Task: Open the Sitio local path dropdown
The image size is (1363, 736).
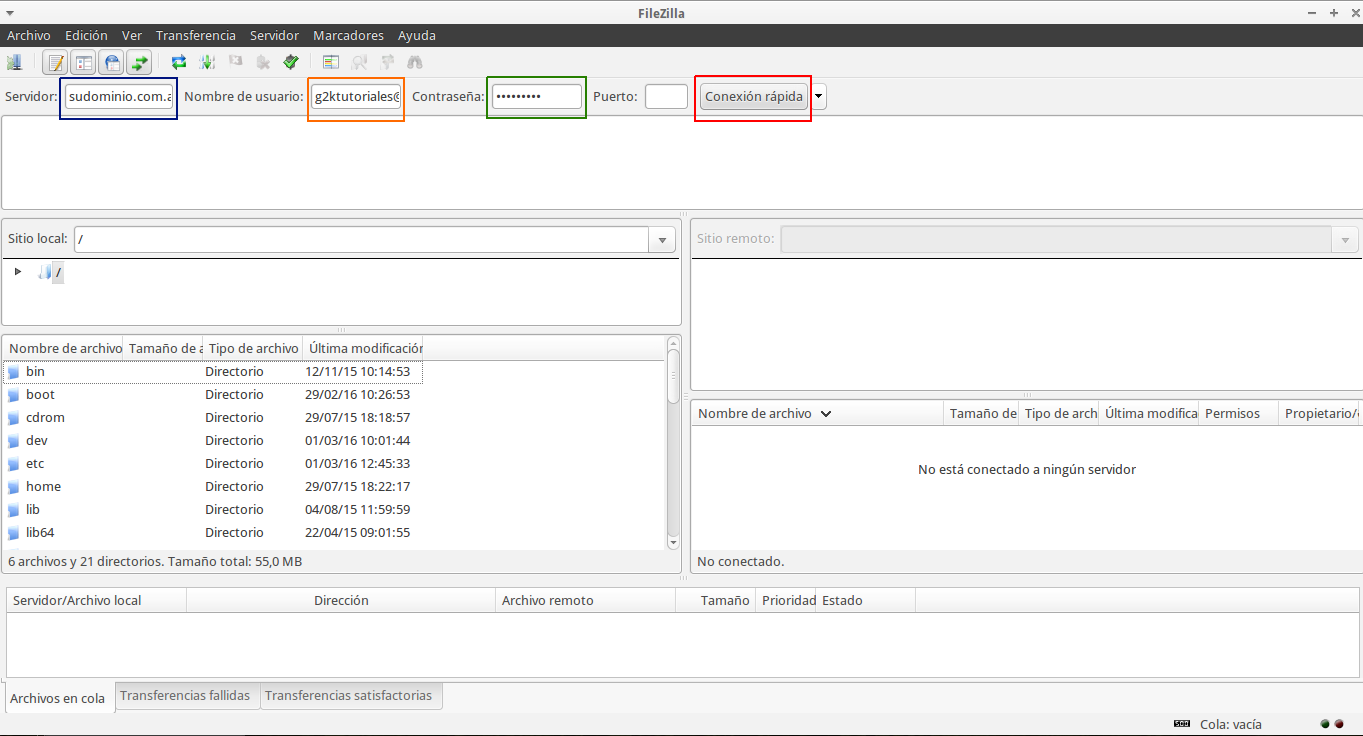Action: 662,240
